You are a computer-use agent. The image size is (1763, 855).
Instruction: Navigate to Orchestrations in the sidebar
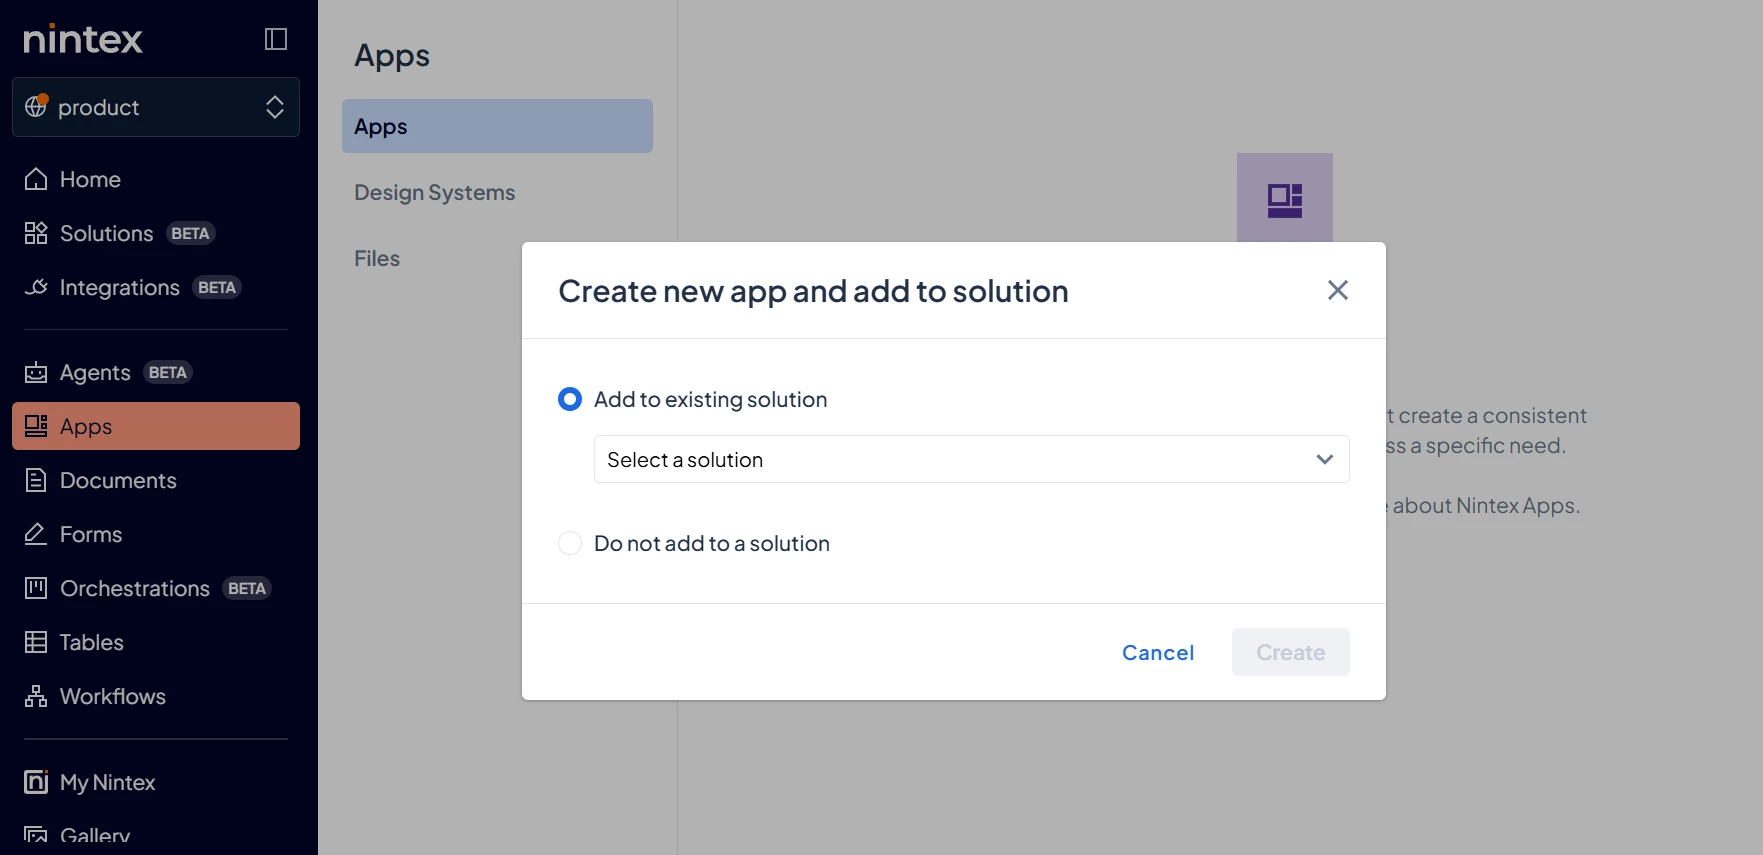[x=156, y=588]
